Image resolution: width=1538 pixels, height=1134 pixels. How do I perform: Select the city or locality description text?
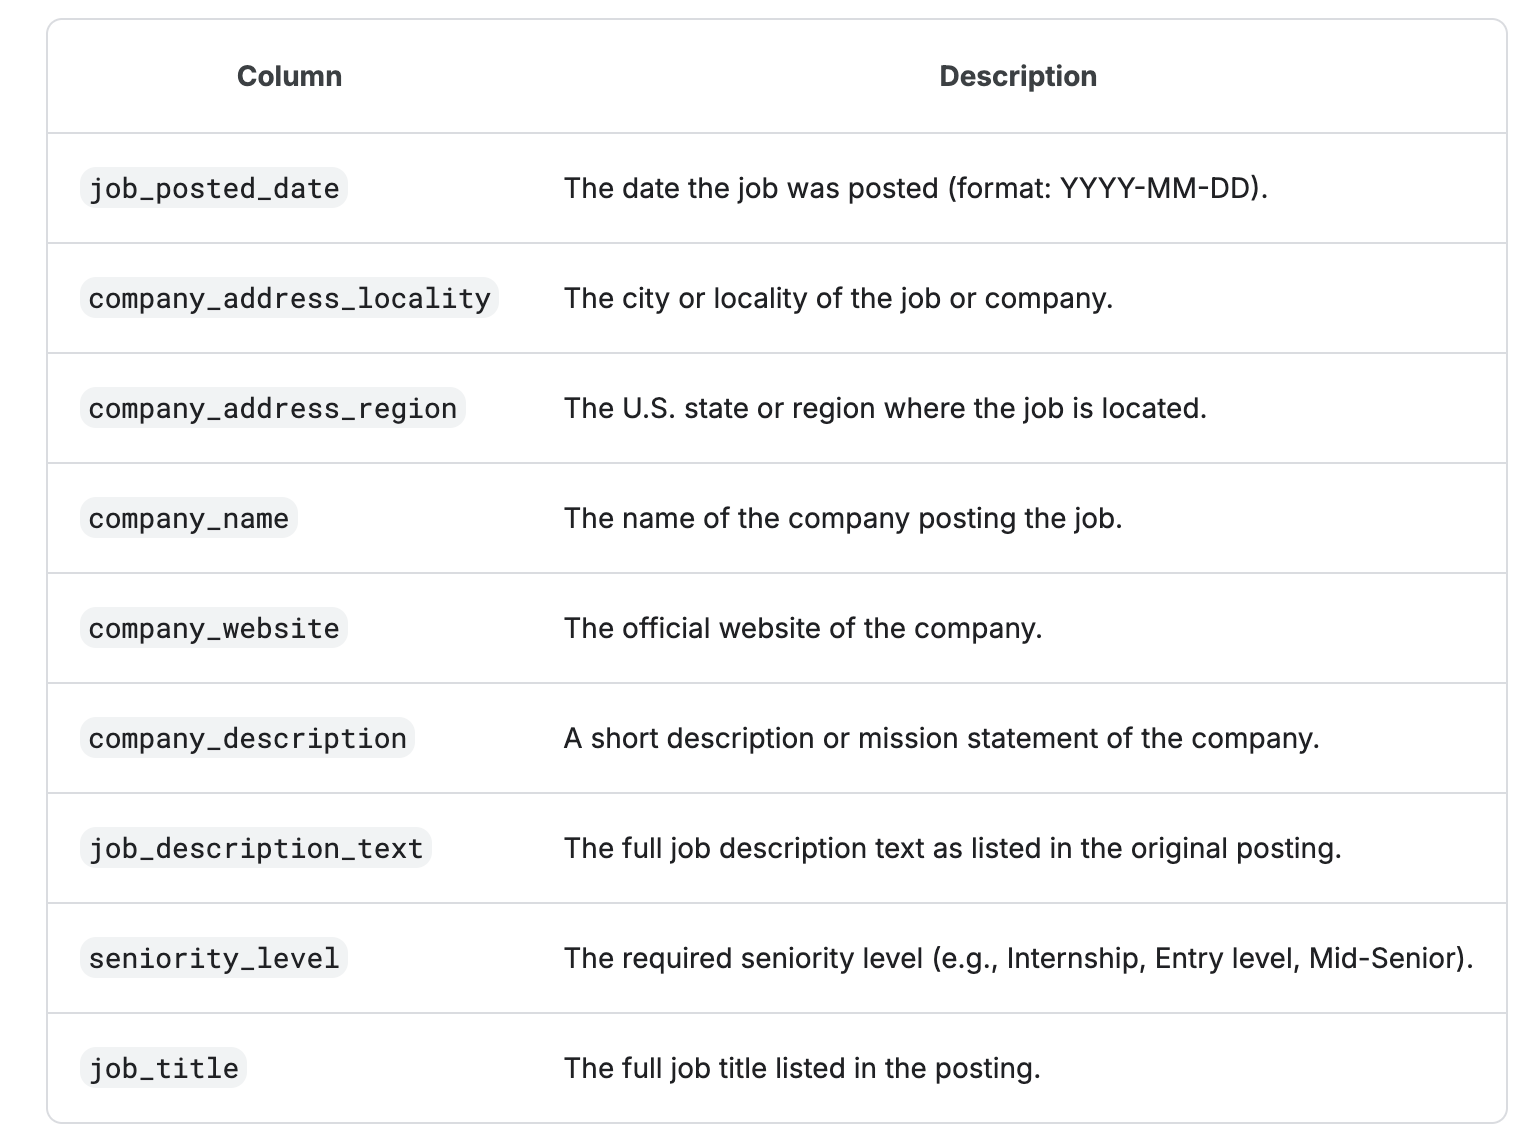(838, 298)
